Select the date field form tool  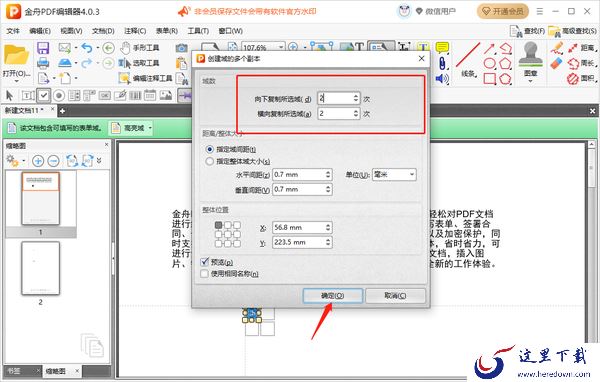(150, 95)
